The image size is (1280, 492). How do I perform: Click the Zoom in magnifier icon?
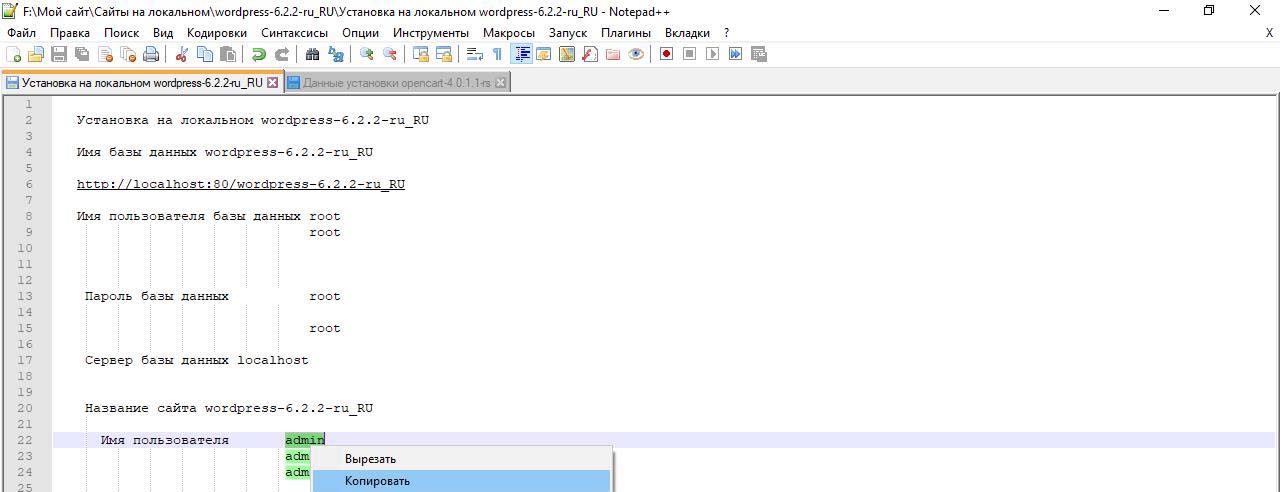[x=367, y=55]
